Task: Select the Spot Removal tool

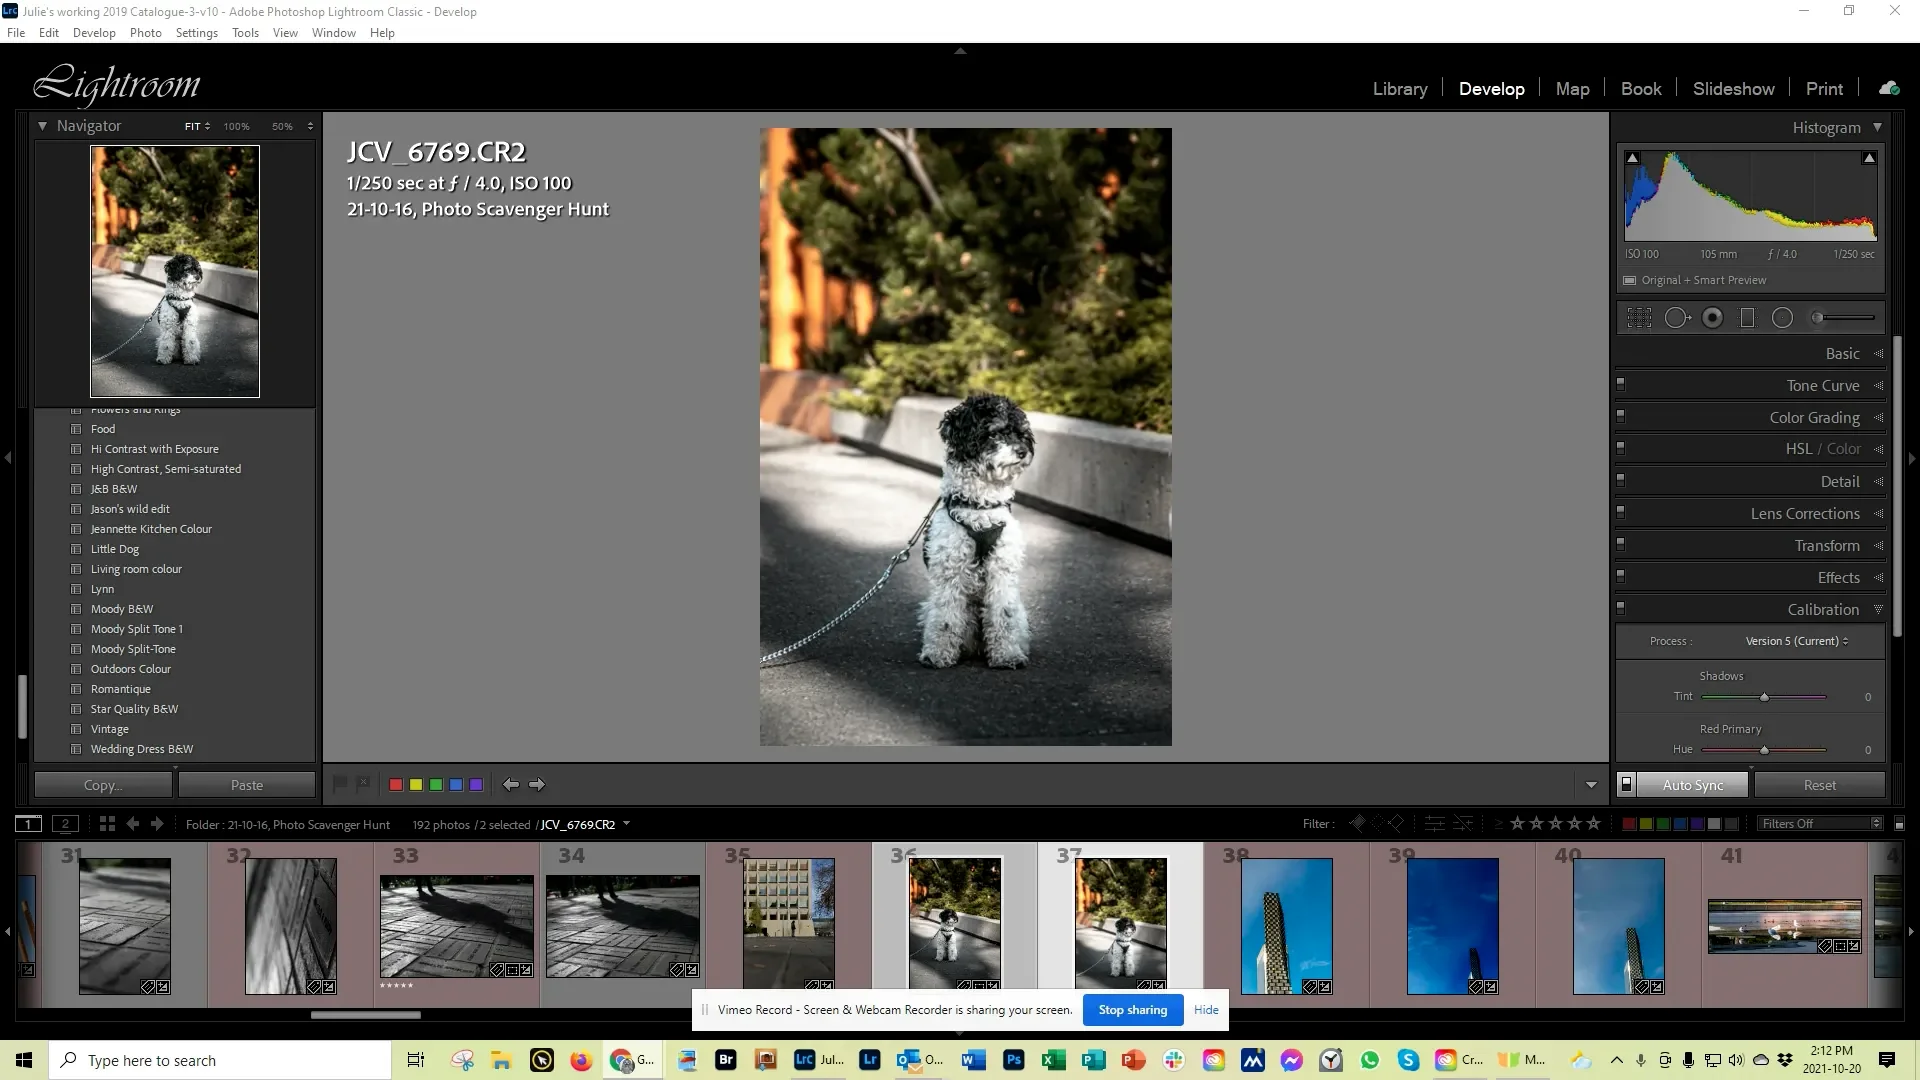Action: click(x=1677, y=317)
